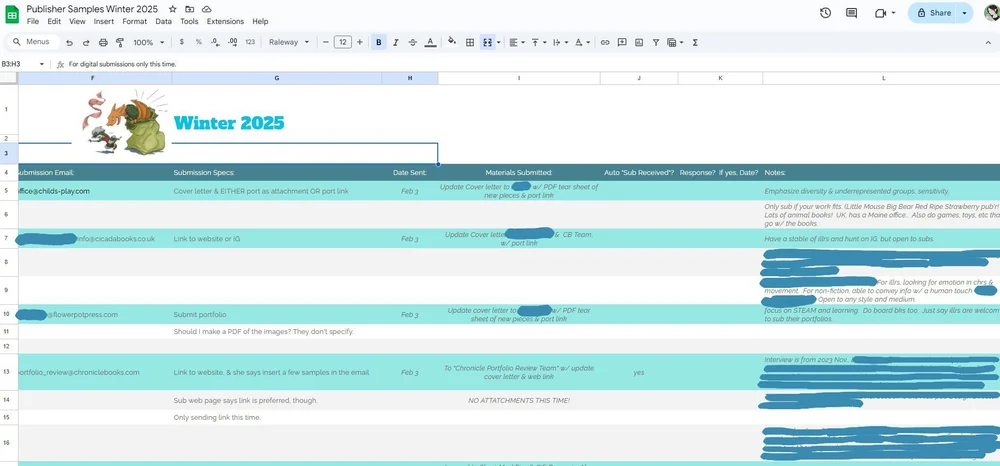The image size is (1000, 466).
Task: Open the comments panel icon
Action: tap(851, 13)
